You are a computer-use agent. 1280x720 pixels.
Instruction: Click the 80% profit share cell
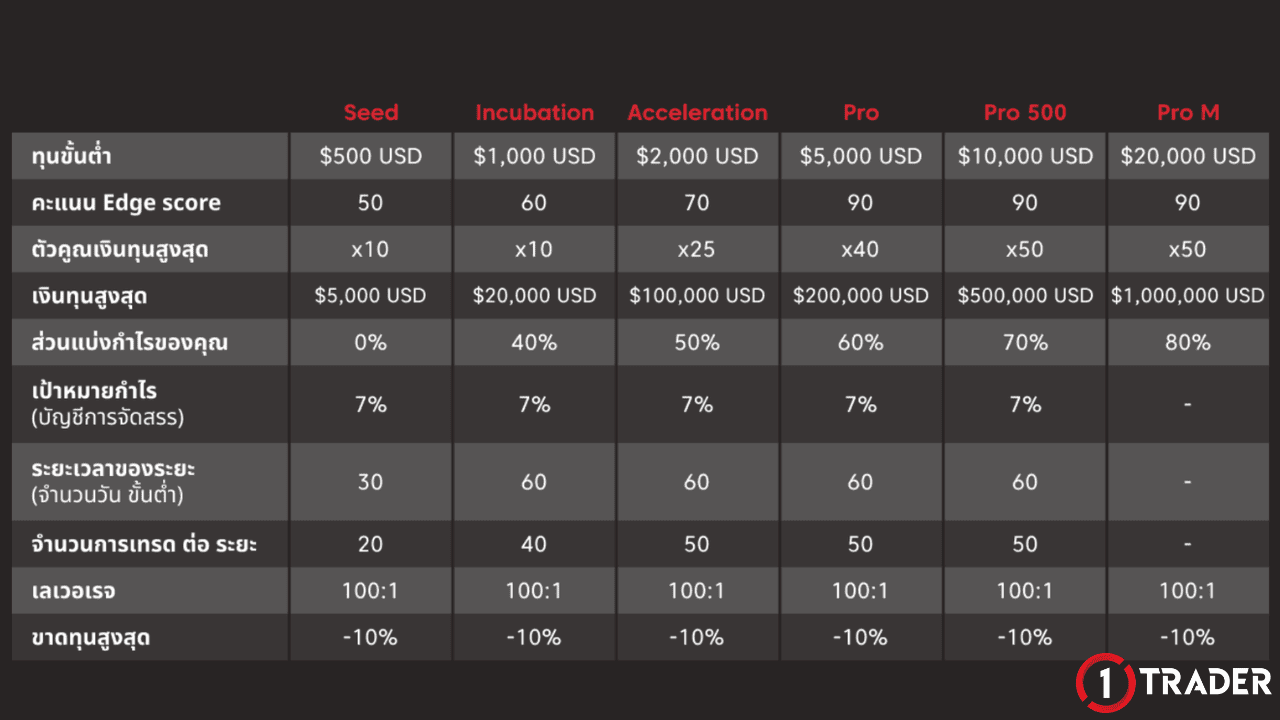pos(1188,343)
